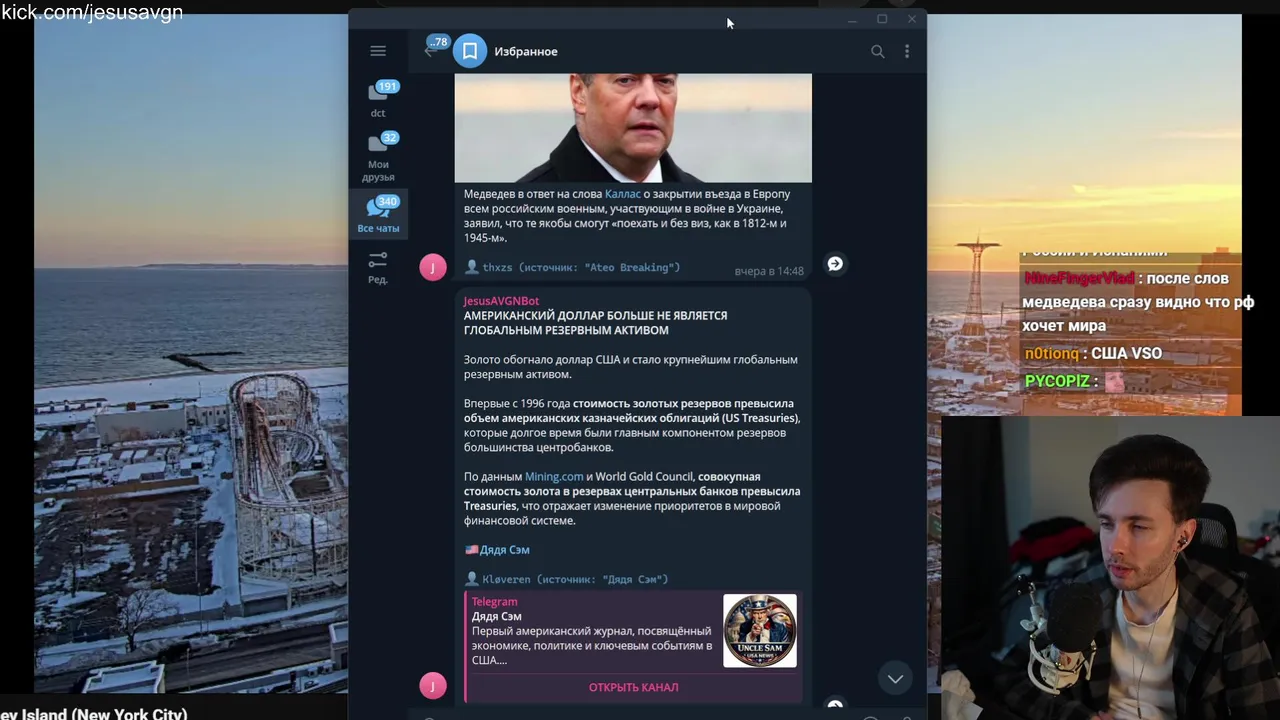The width and height of the screenshot is (1280, 720).
Task: Open the JesusAVGNBot sender name
Action: 501,301
